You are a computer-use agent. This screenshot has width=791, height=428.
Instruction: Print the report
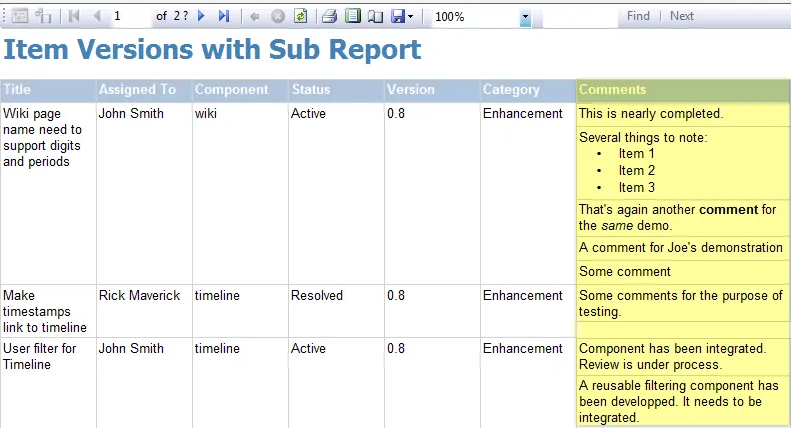click(x=329, y=16)
